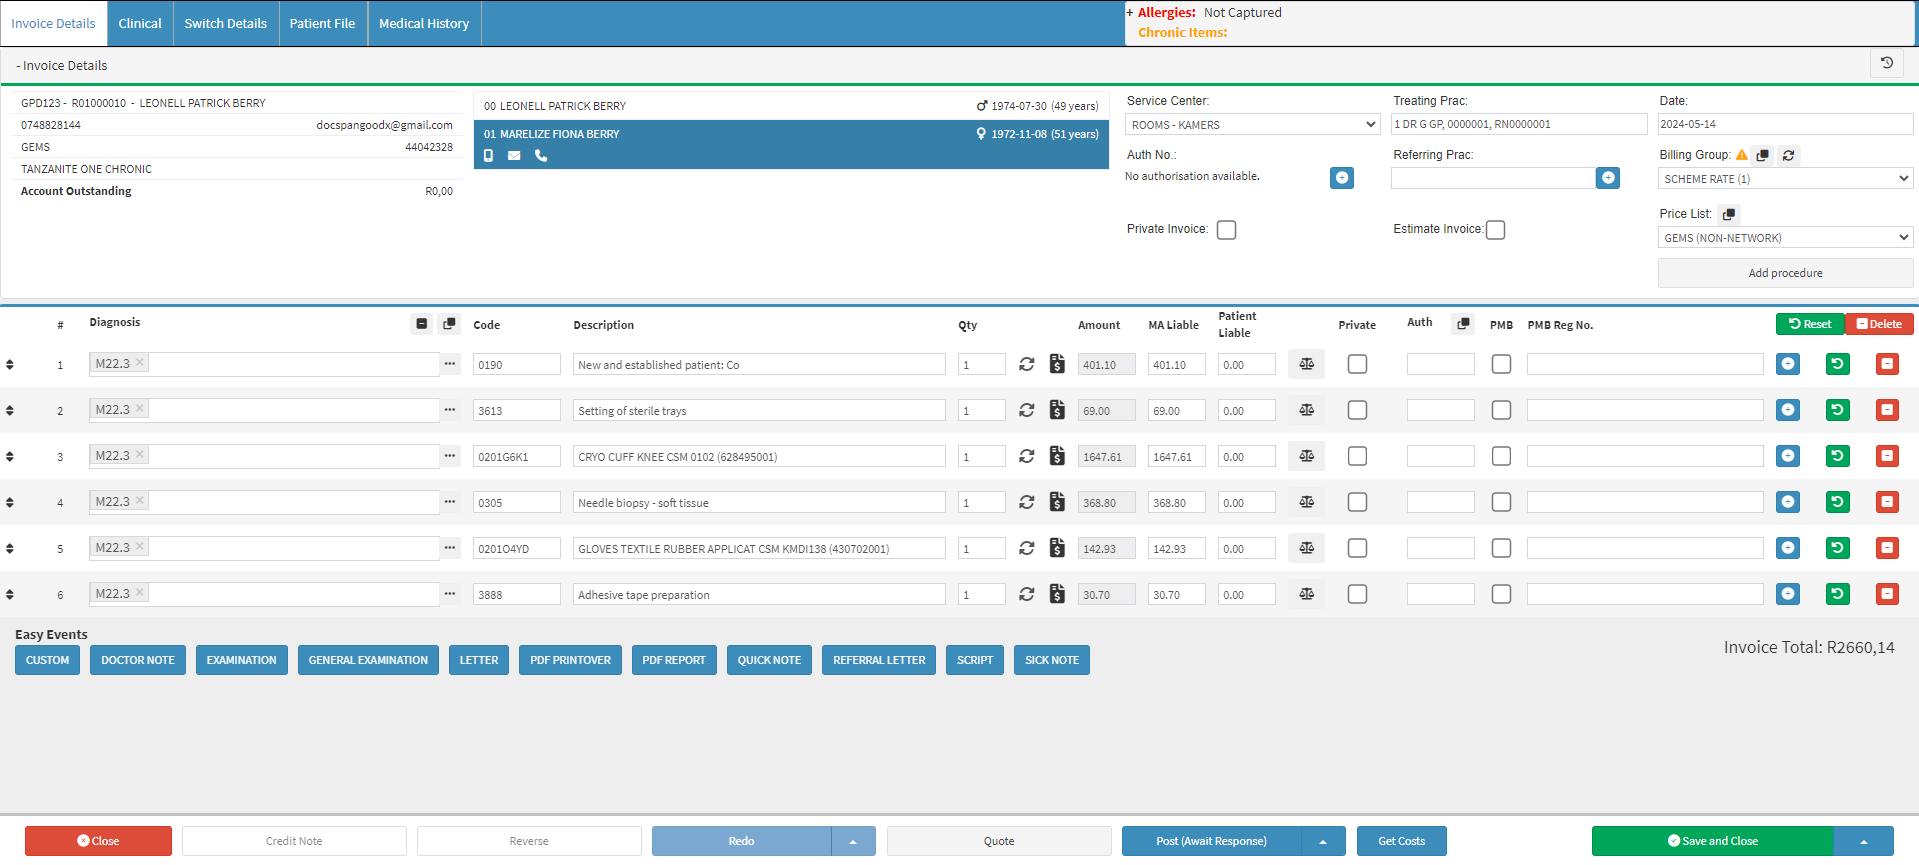Click the green reset icon on row 4
This screenshot has height=865, width=1919.
click(x=1837, y=502)
